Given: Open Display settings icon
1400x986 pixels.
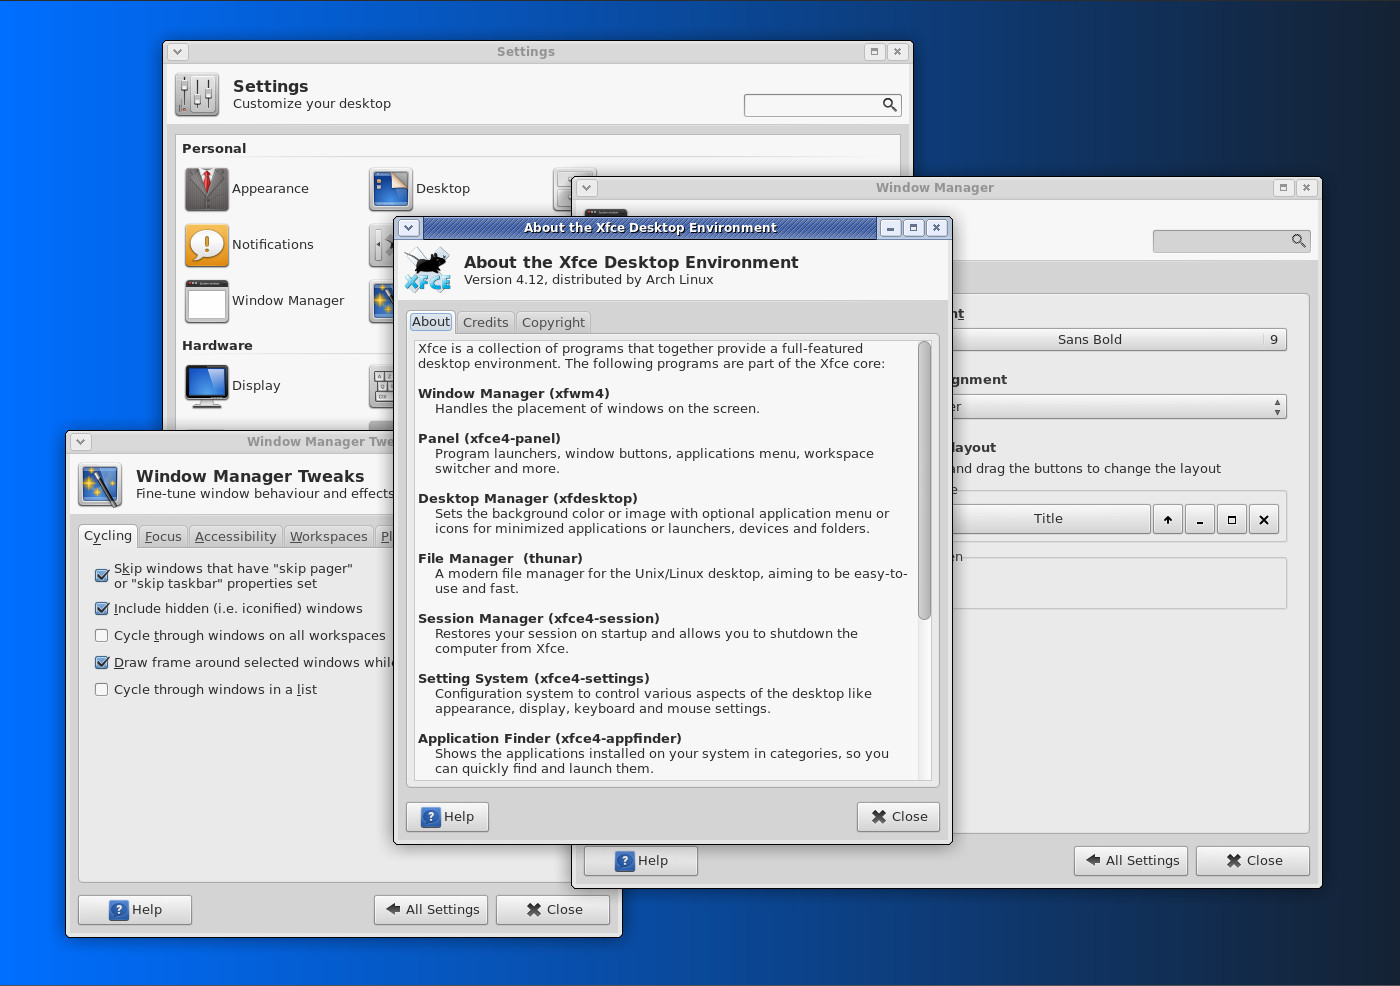Looking at the screenshot, I should tap(207, 386).
